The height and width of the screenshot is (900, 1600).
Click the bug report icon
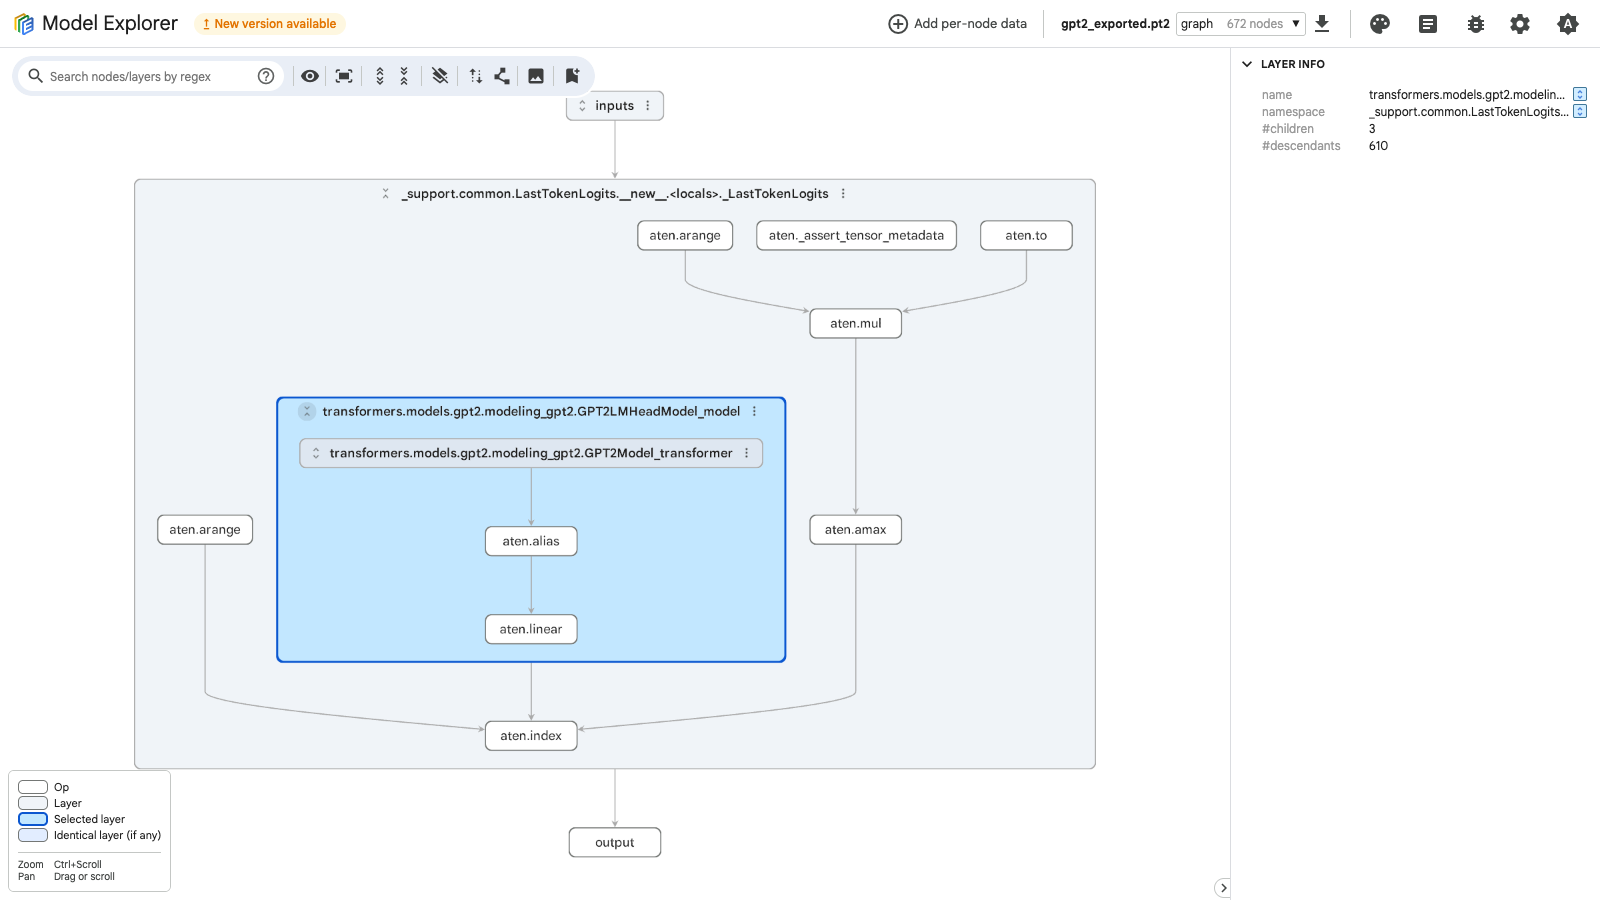[x=1476, y=24]
